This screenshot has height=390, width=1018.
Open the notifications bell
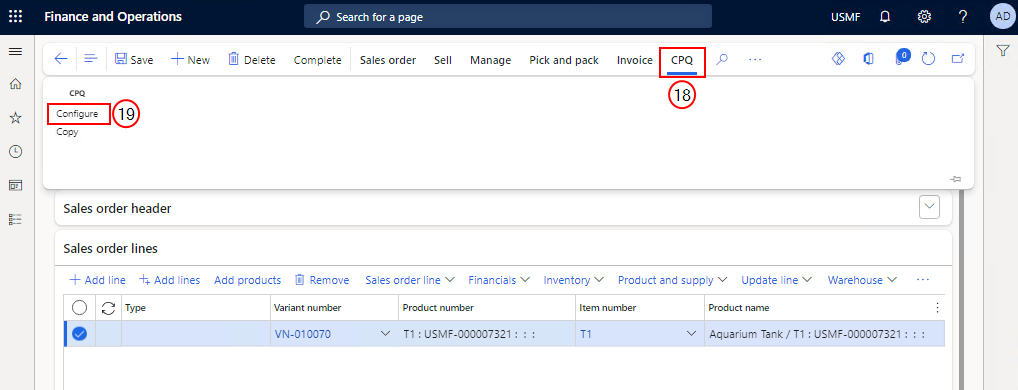[884, 17]
